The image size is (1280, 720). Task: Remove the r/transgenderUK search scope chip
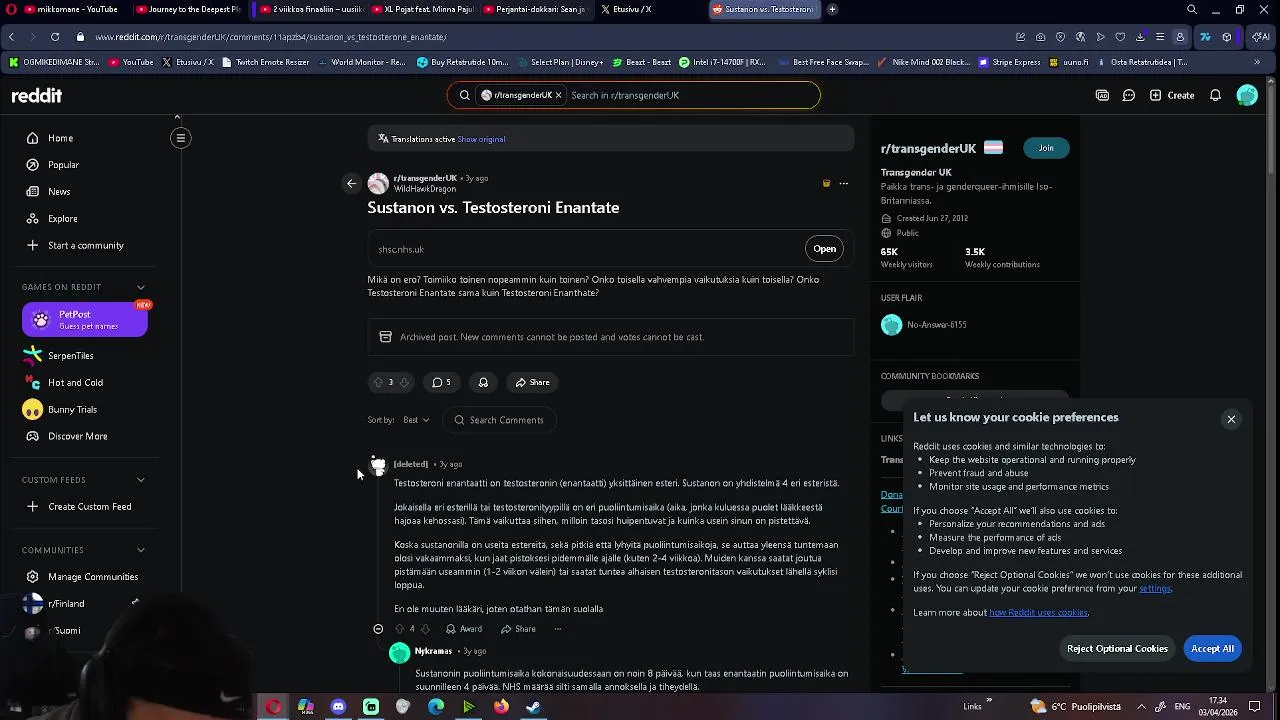558,95
